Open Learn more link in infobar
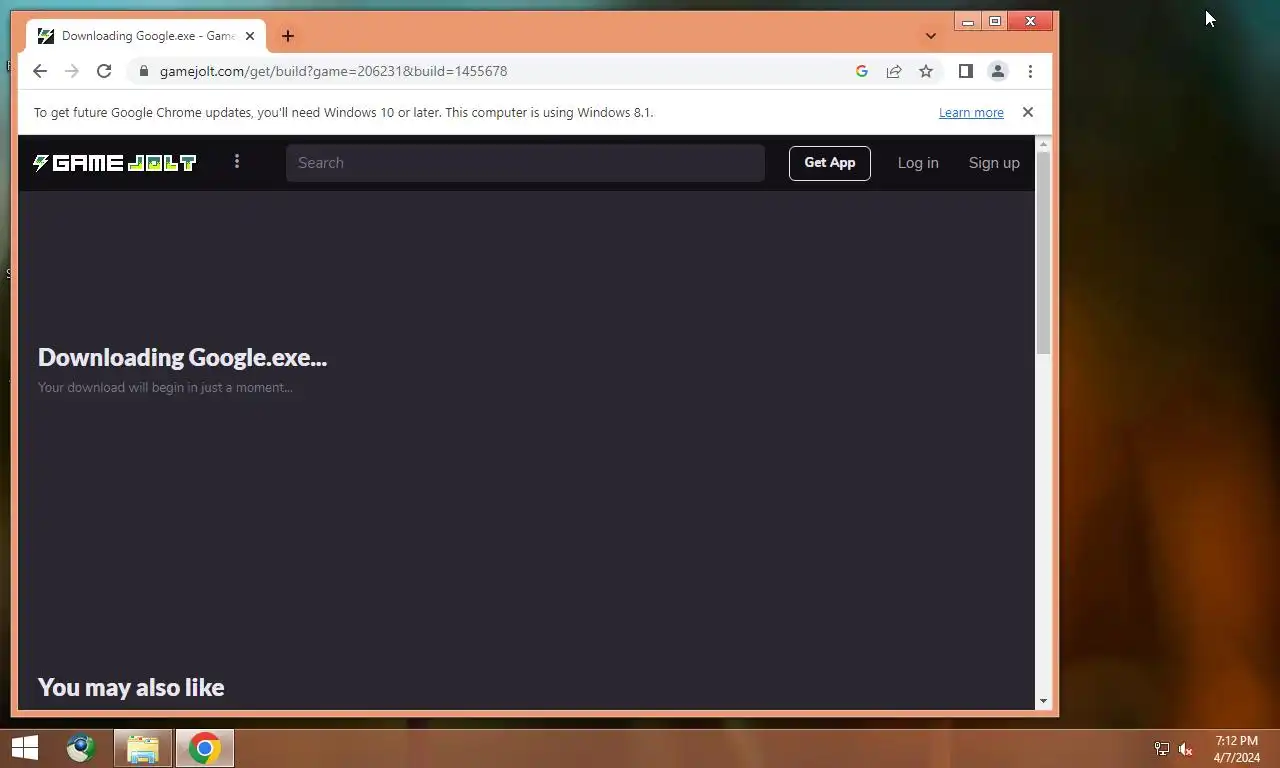The height and width of the screenshot is (768, 1280). click(x=971, y=113)
